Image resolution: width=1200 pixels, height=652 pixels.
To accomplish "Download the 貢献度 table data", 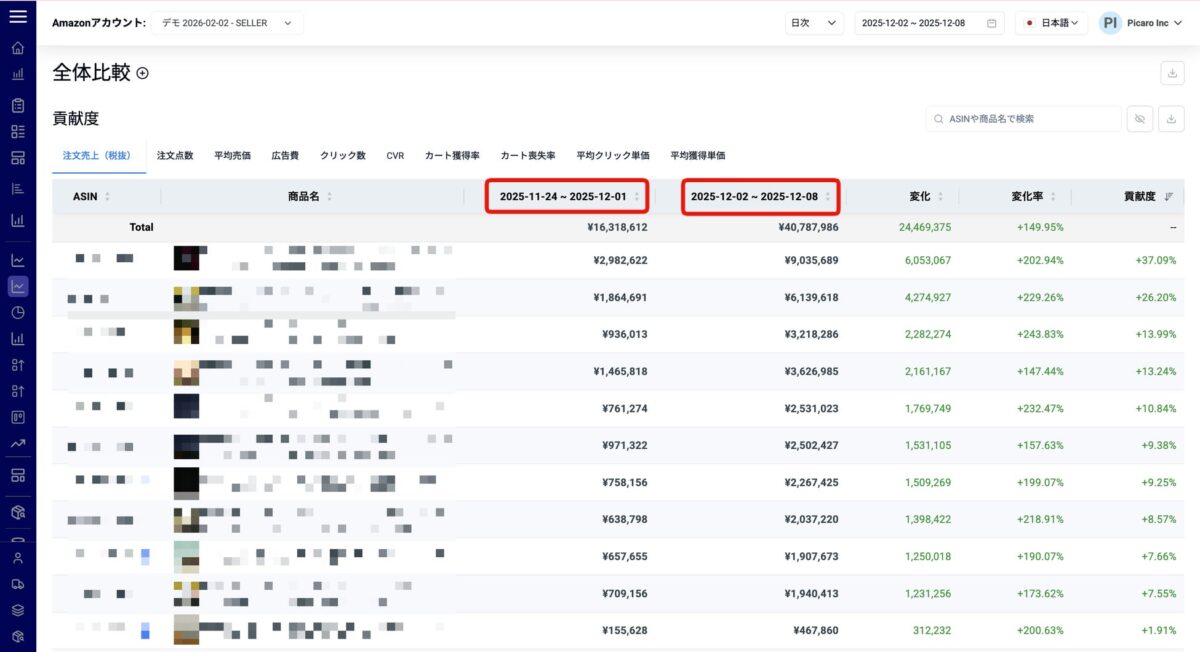I will click(1171, 119).
